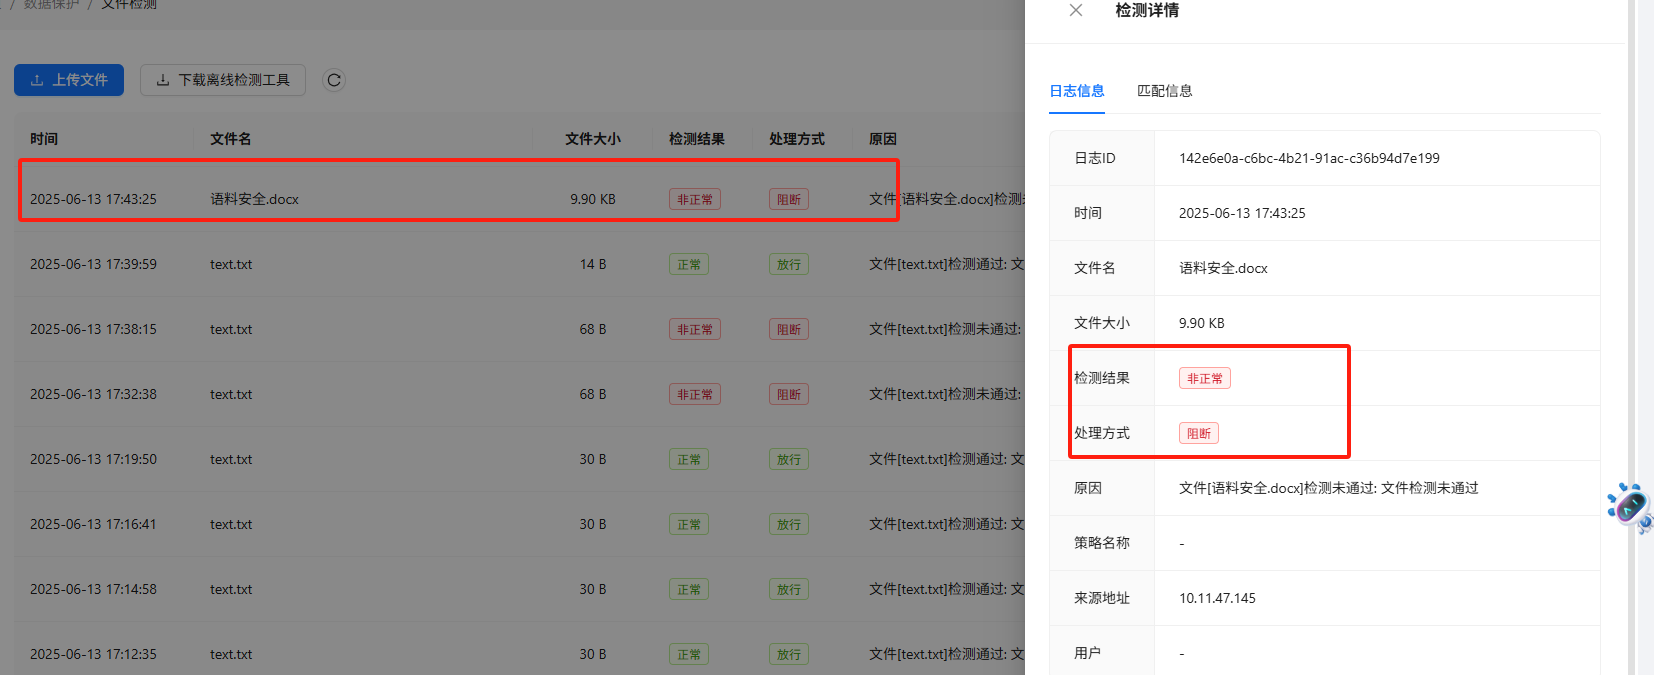Viewport: 1654px width, 675px height.
Task: Click 非正常 tag in 17:38:15 row
Action: [695, 330]
